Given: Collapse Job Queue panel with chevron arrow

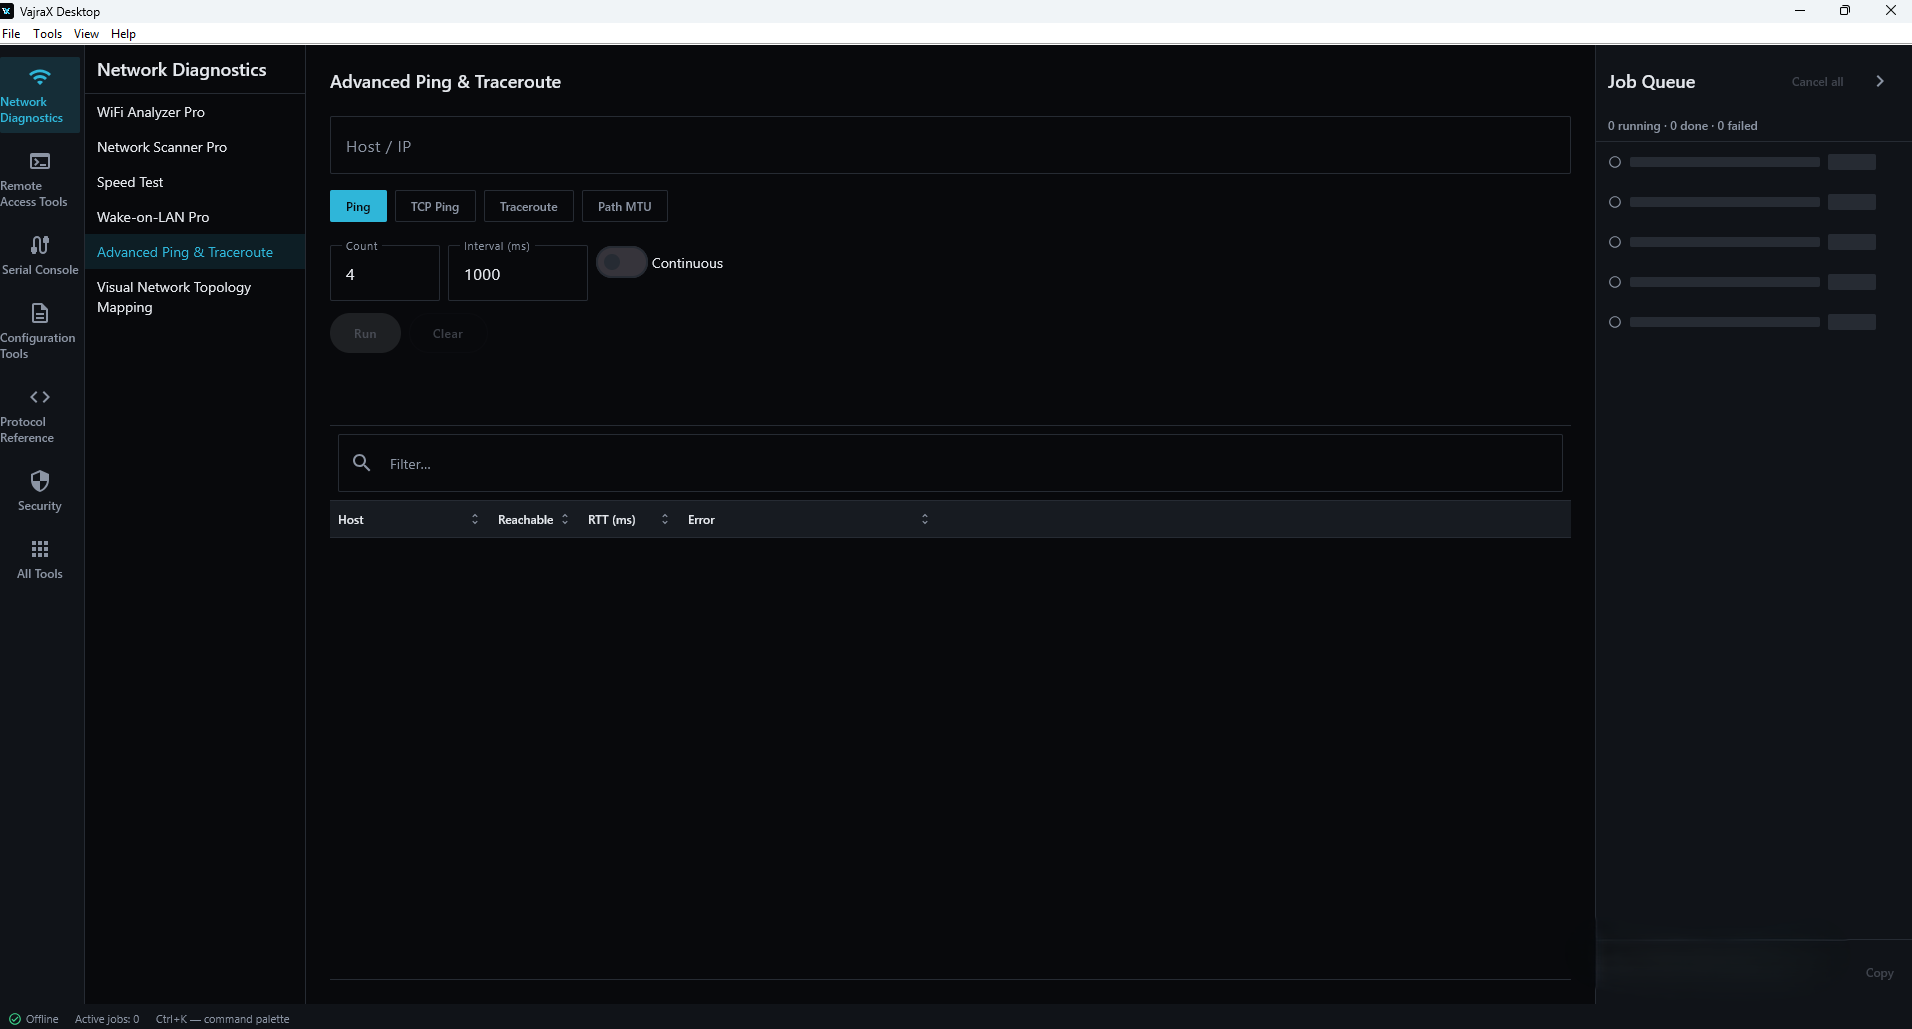Looking at the screenshot, I should click(x=1880, y=81).
